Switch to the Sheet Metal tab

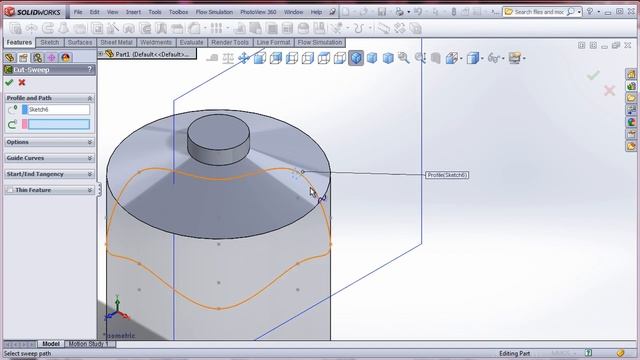116,42
